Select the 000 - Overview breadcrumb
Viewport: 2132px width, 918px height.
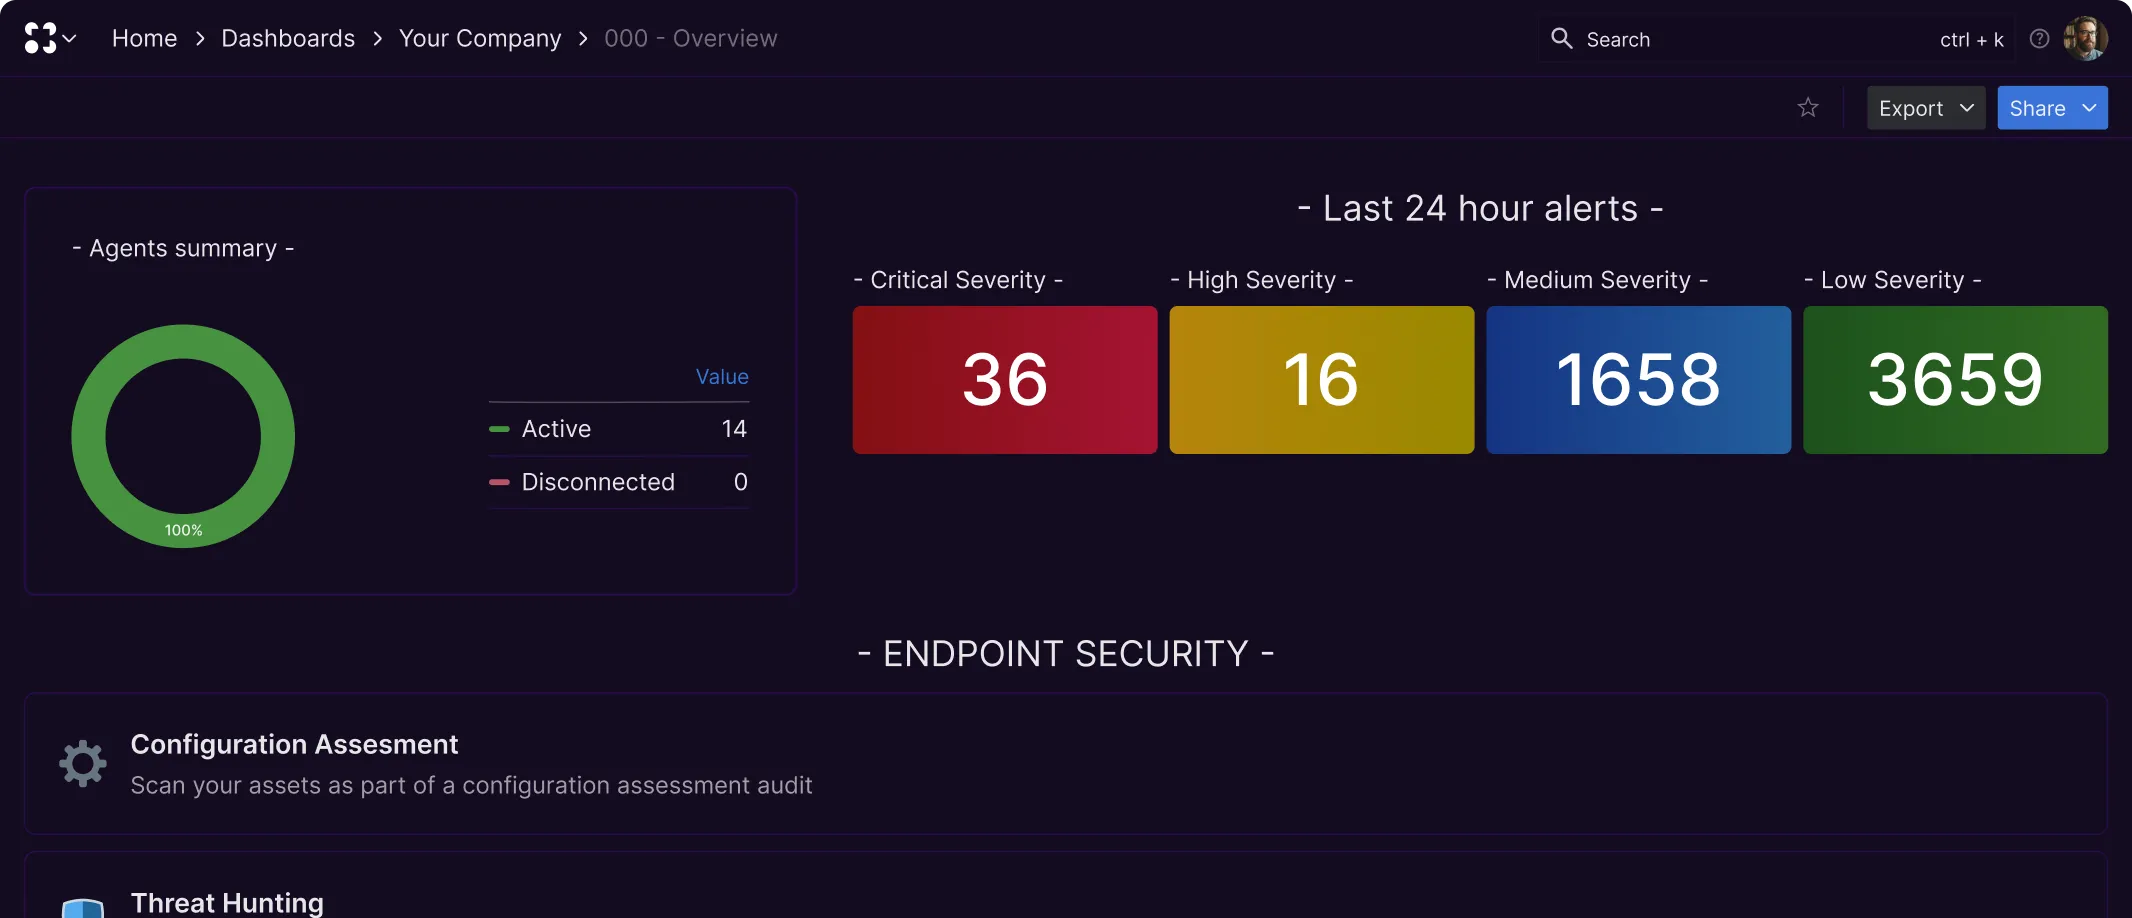coord(690,38)
